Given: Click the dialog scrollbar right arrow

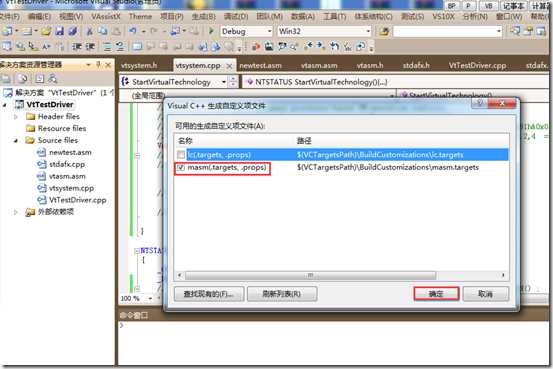Looking at the screenshot, I should pyautogui.click(x=503, y=275).
